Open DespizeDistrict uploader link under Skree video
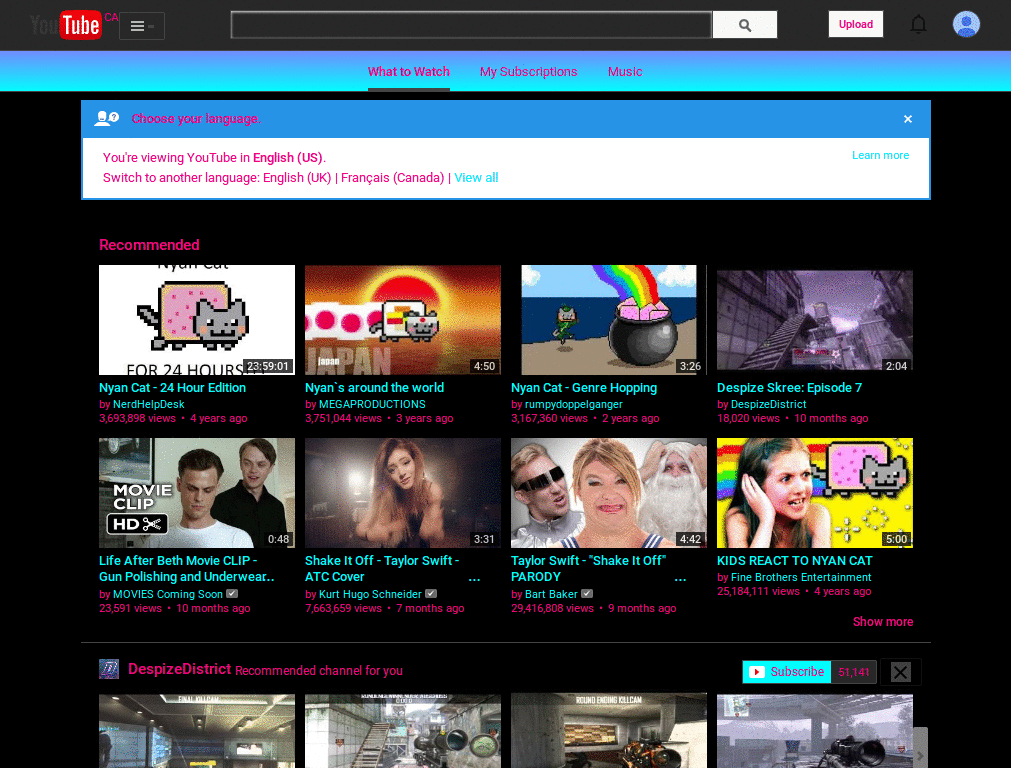This screenshot has height=768, width=1024. (769, 405)
